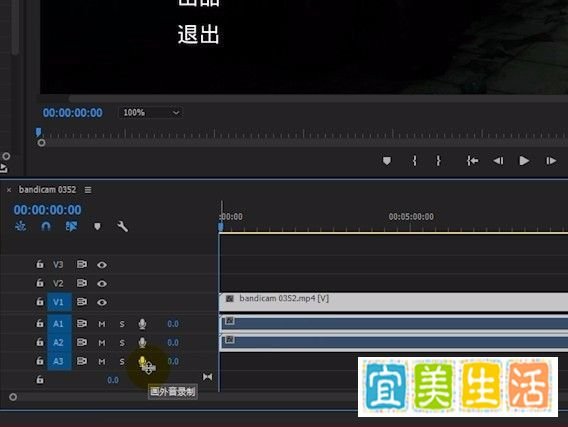This screenshot has height=427, width=568.
Task: Click the program monitor playhead marker
Action: (38, 132)
